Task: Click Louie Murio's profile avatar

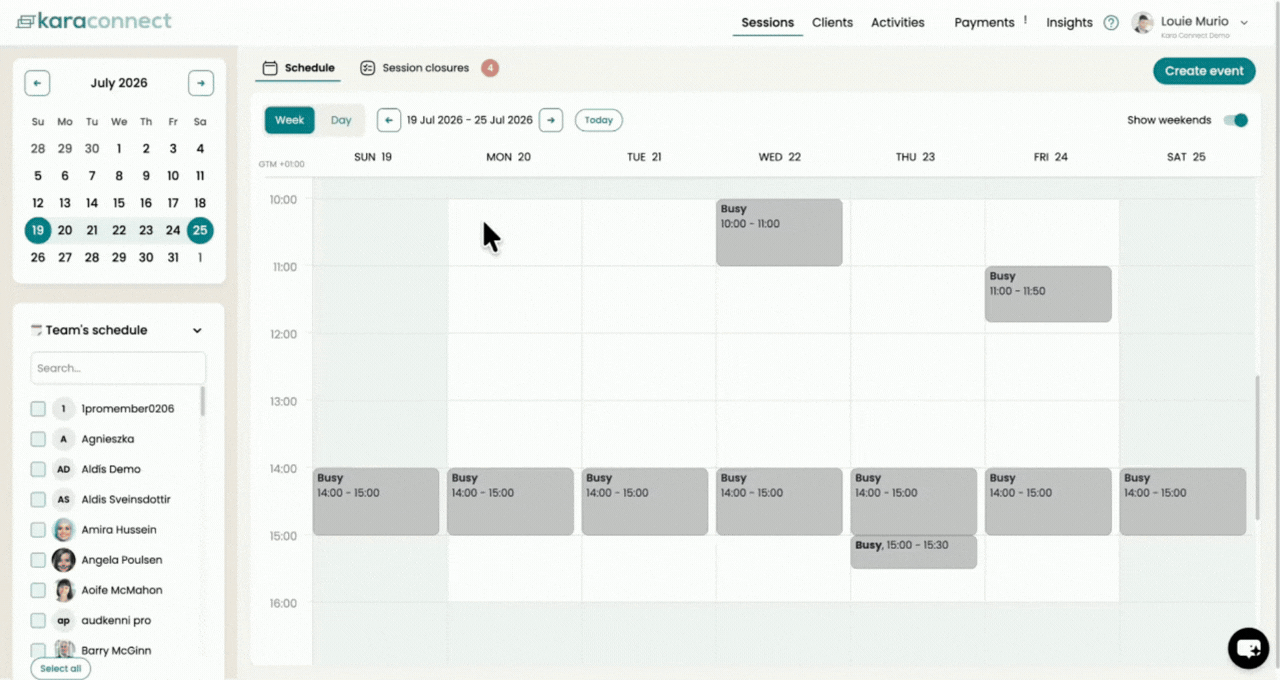Action: coord(1142,22)
